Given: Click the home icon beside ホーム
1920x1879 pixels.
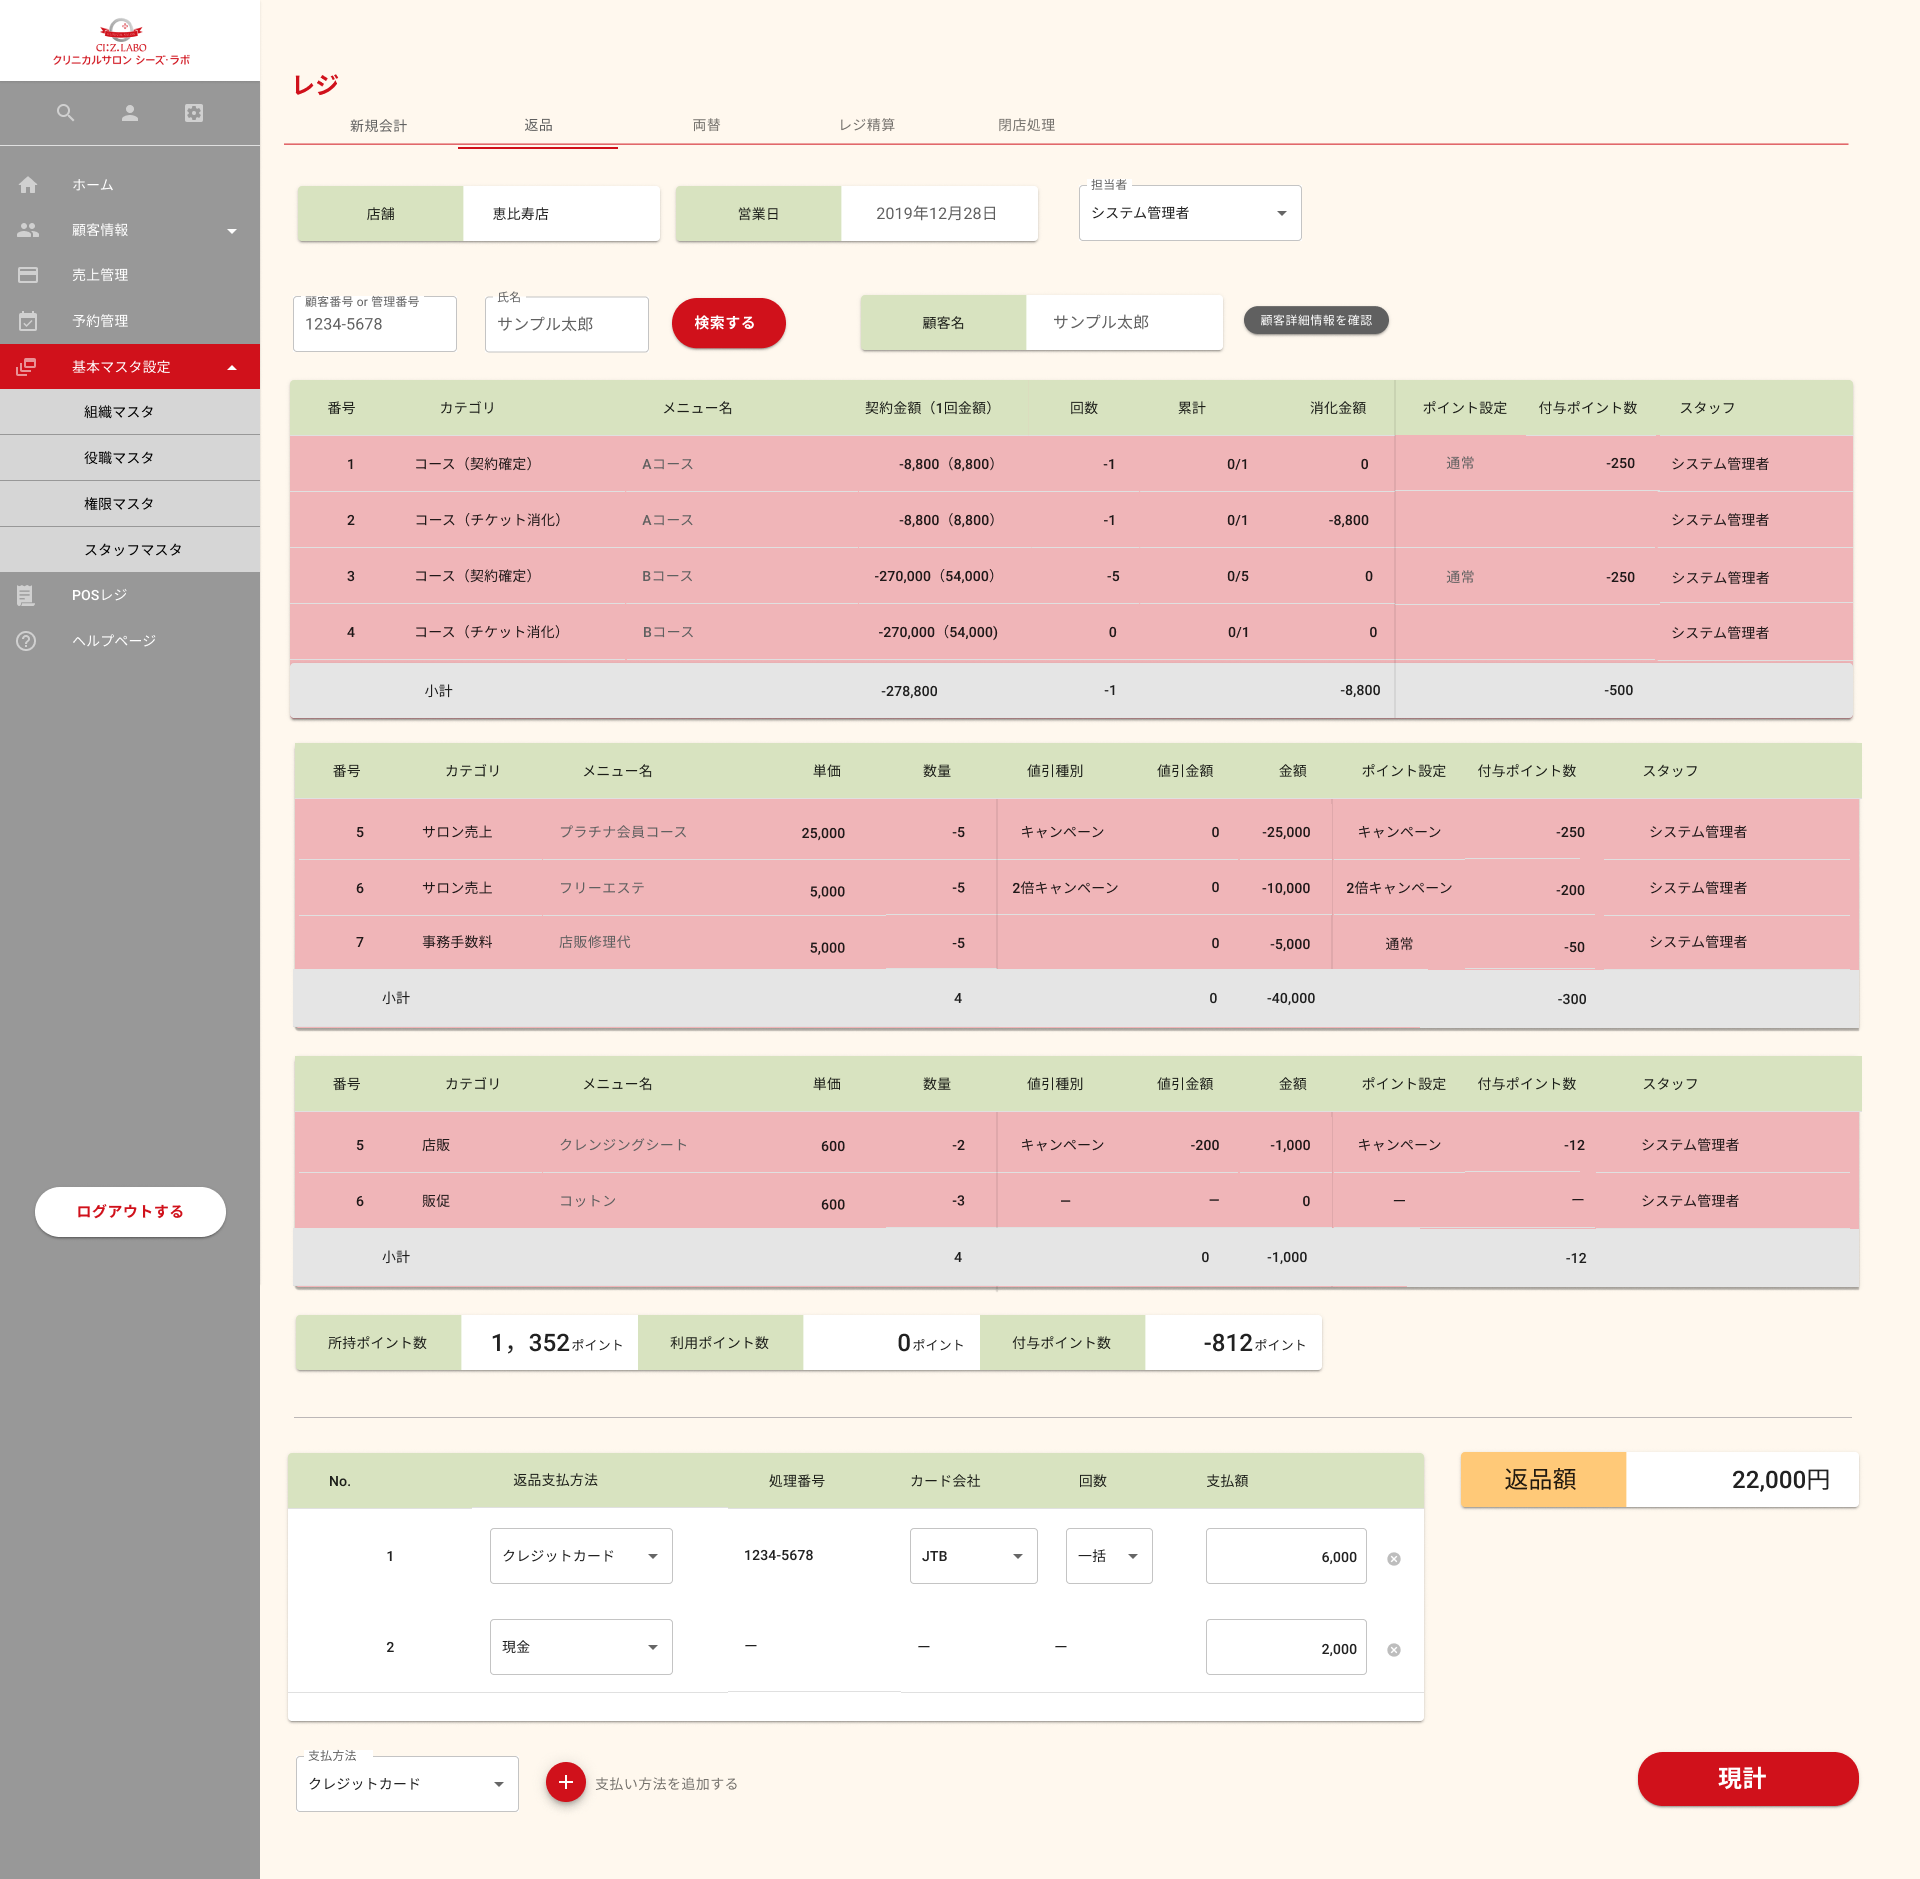Looking at the screenshot, I should click(x=28, y=185).
